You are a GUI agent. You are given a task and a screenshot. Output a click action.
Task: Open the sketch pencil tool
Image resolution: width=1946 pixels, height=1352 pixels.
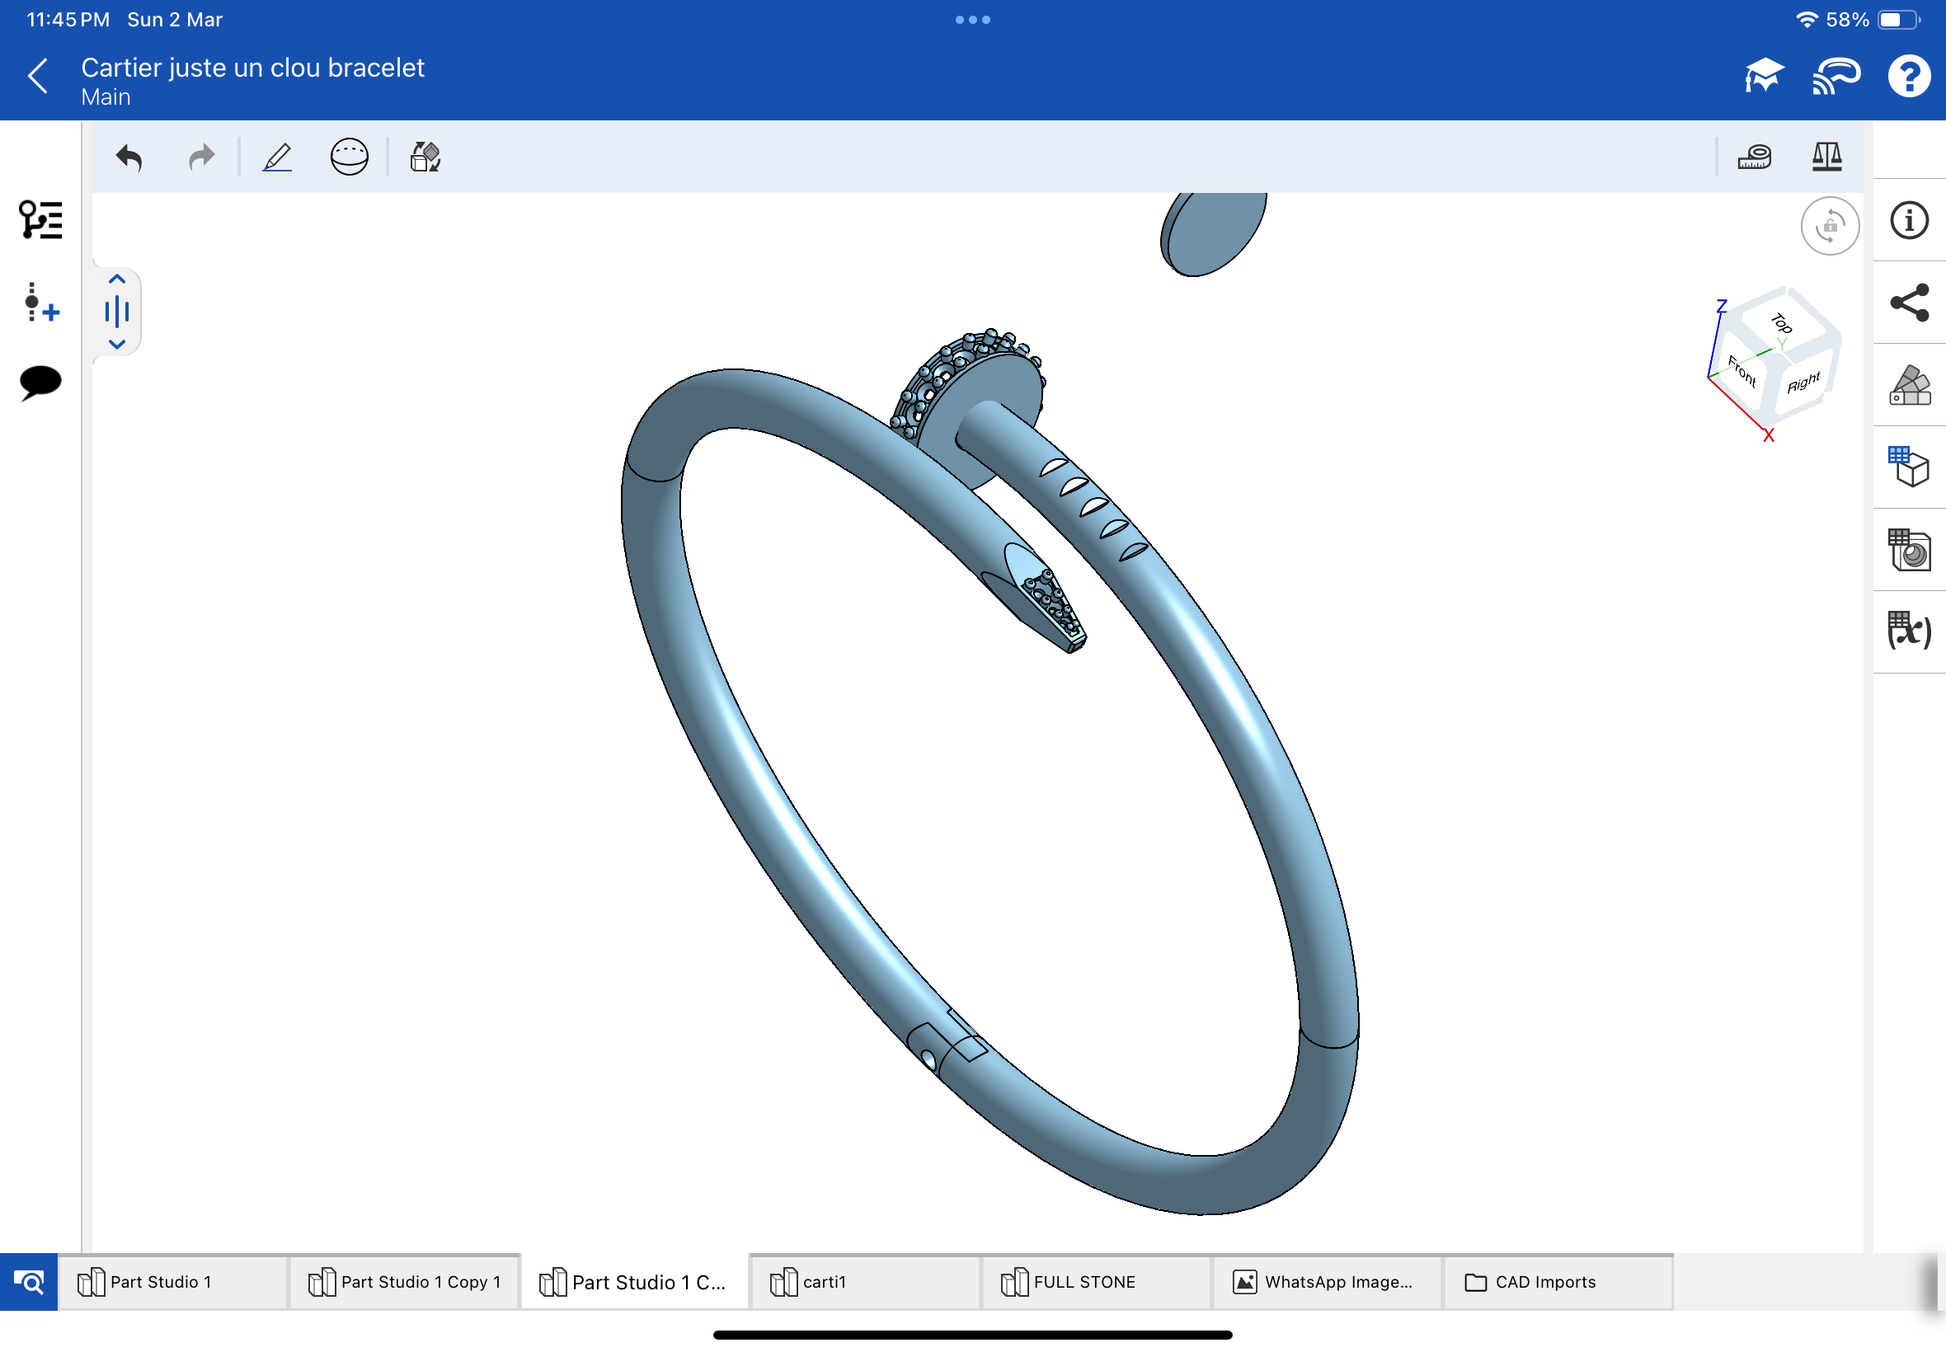point(277,157)
